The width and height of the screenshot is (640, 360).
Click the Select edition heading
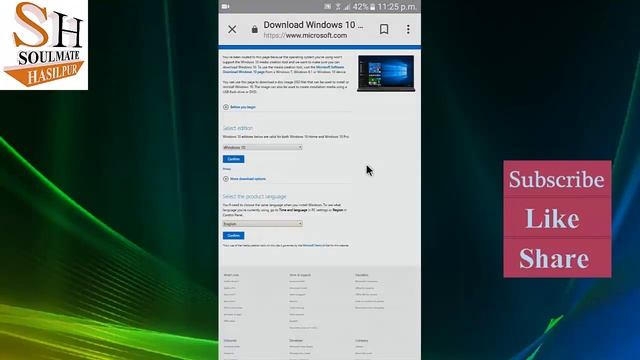click(x=238, y=128)
